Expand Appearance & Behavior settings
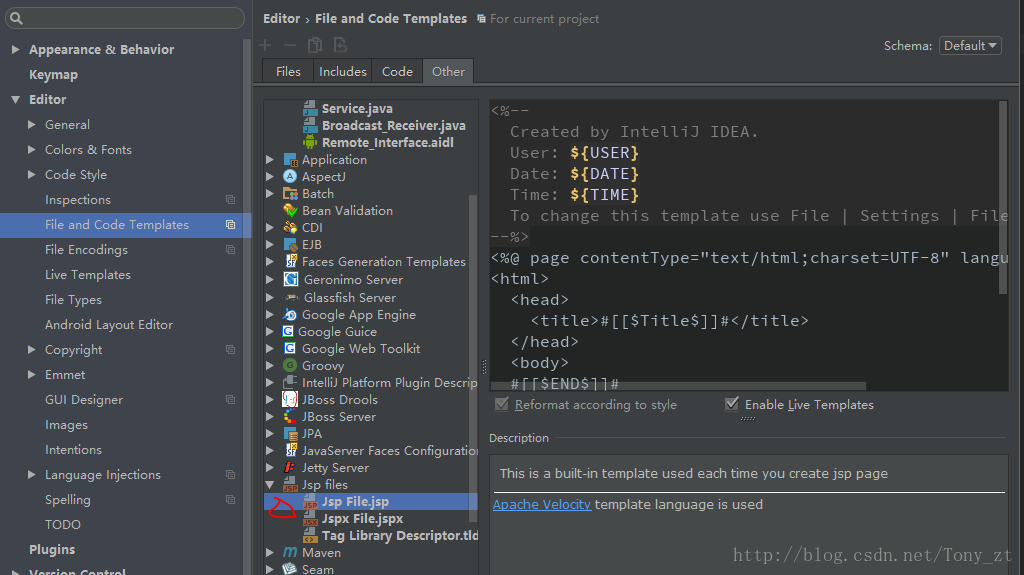1024x575 pixels. pyautogui.click(x=16, y=50)
